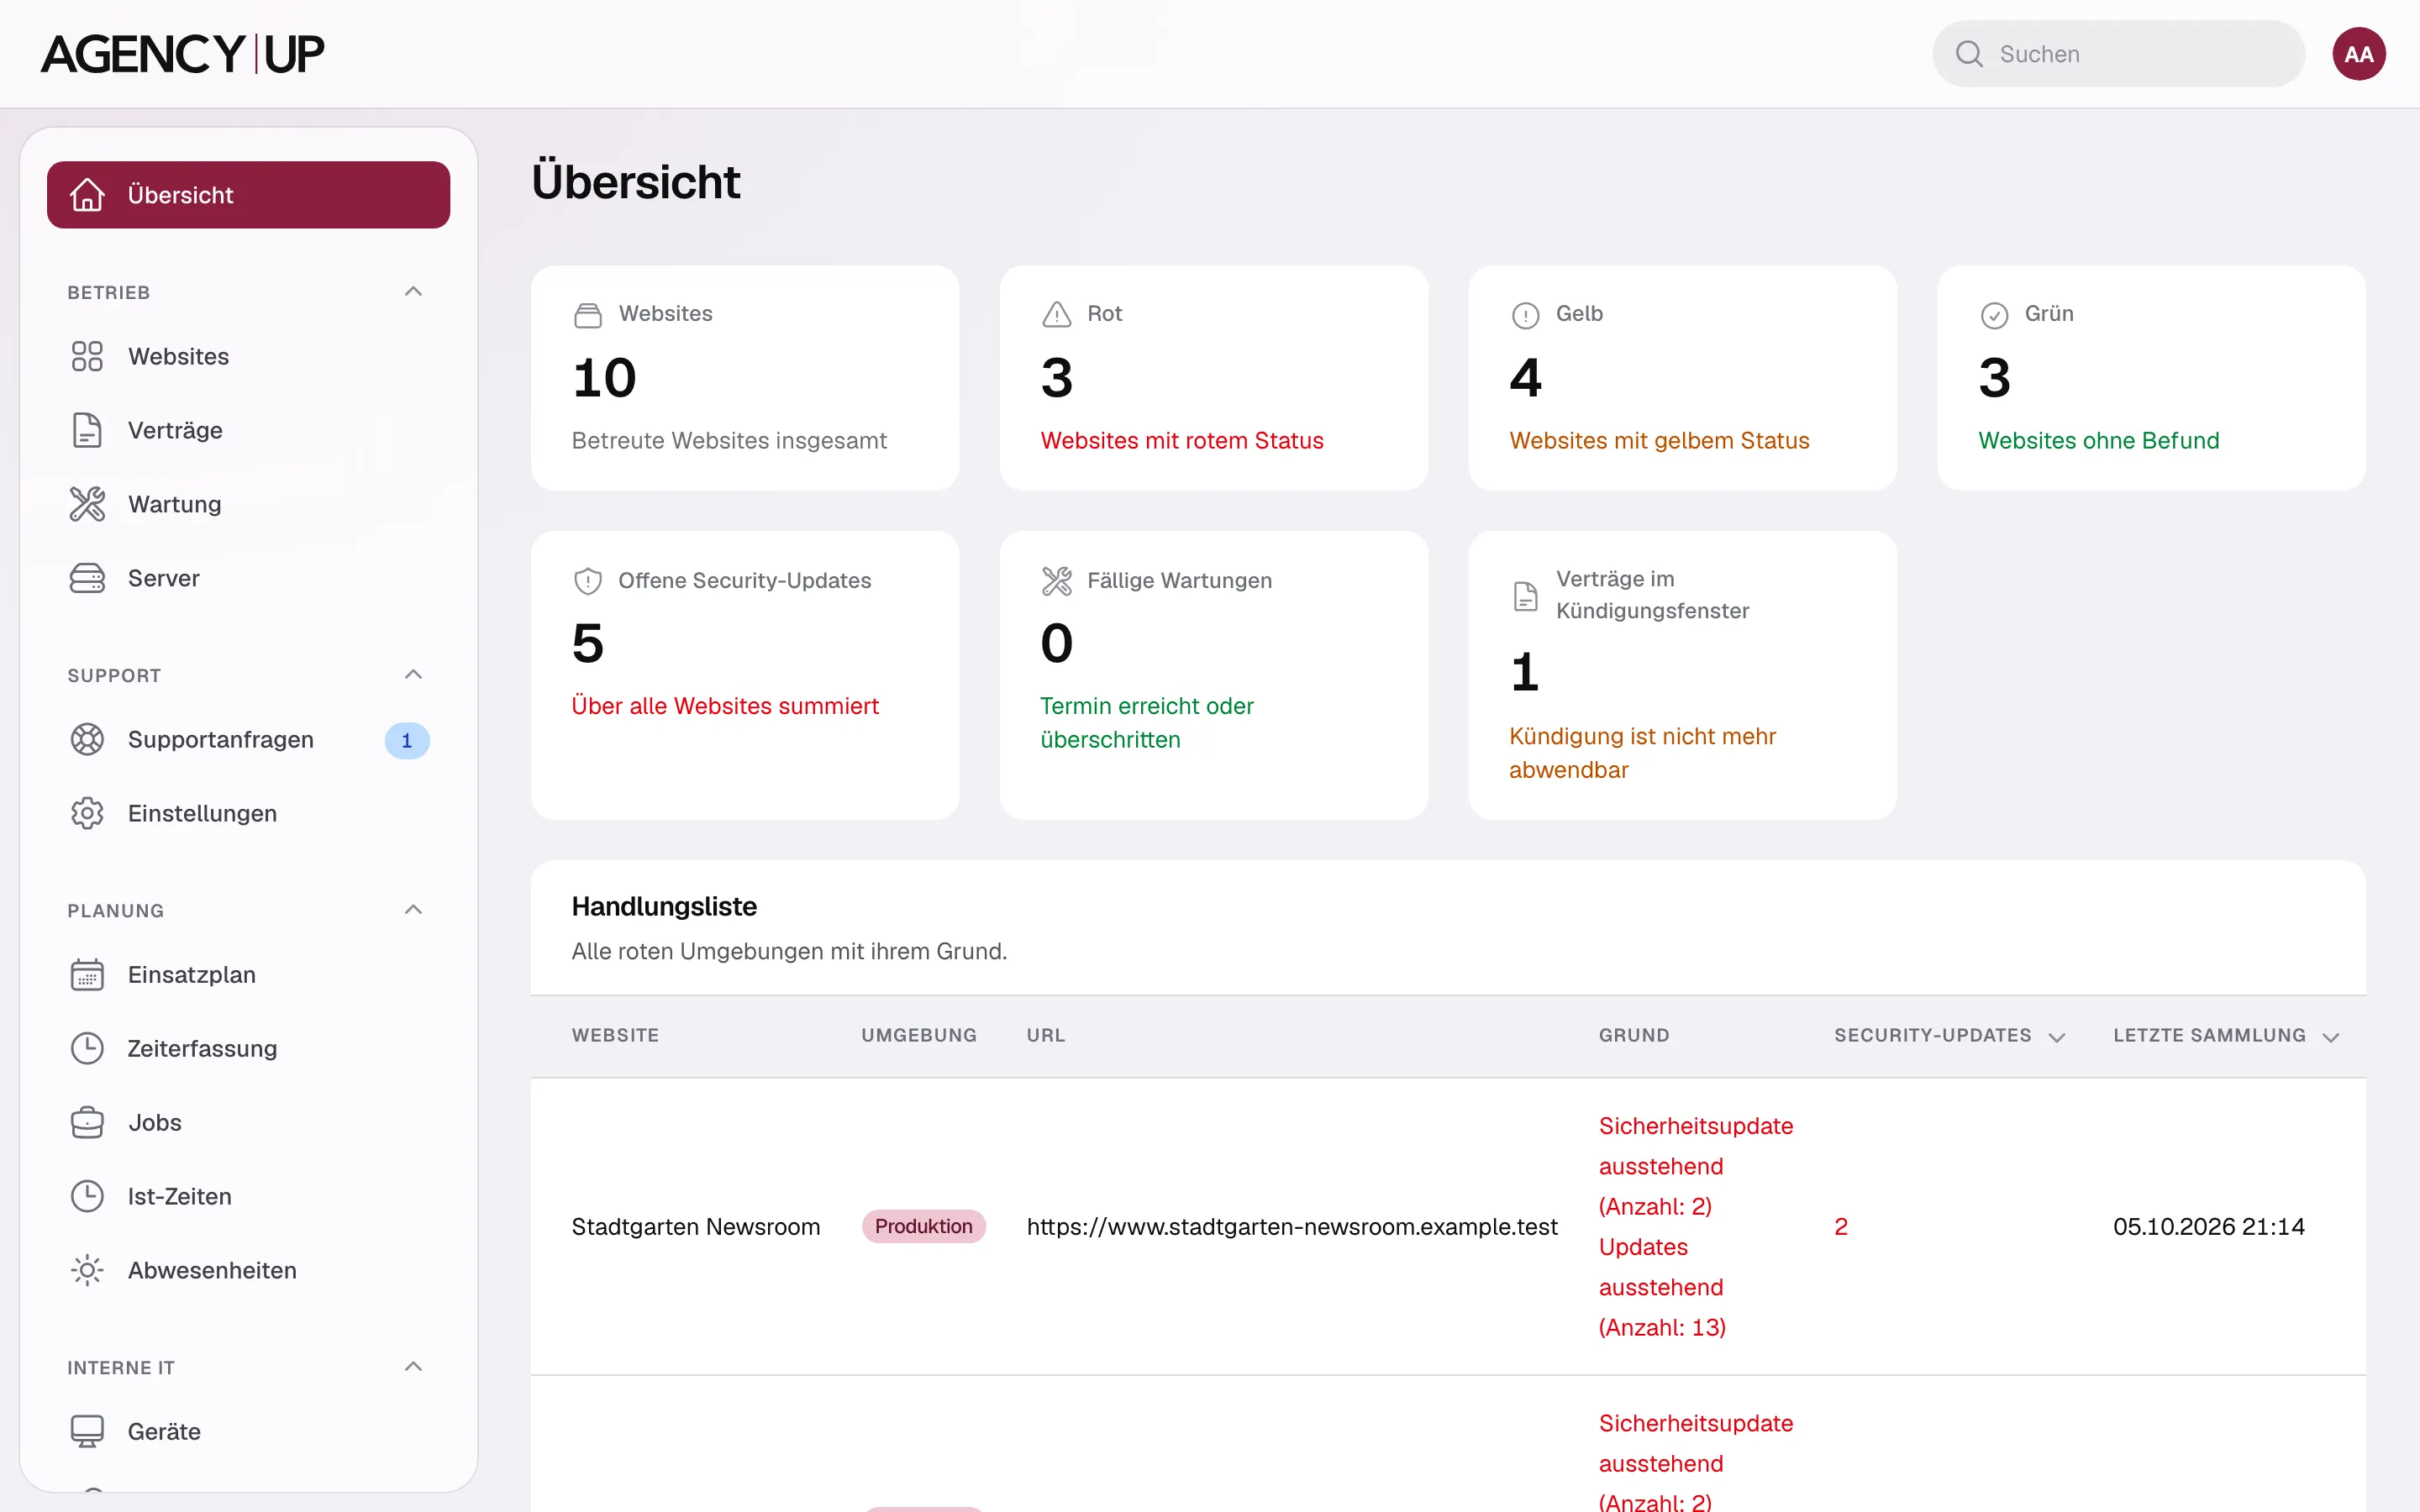Select the Websites mit rotem Status text

[1182, 441]
